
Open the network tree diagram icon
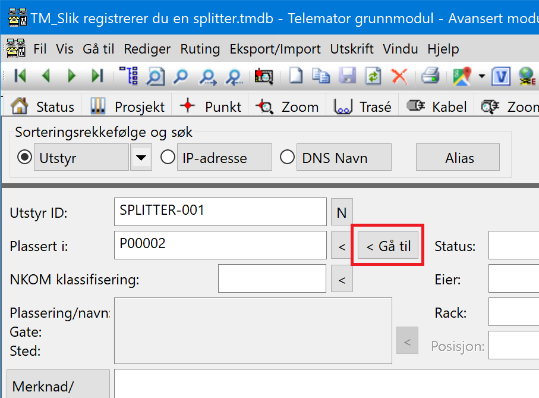(129, 76)
